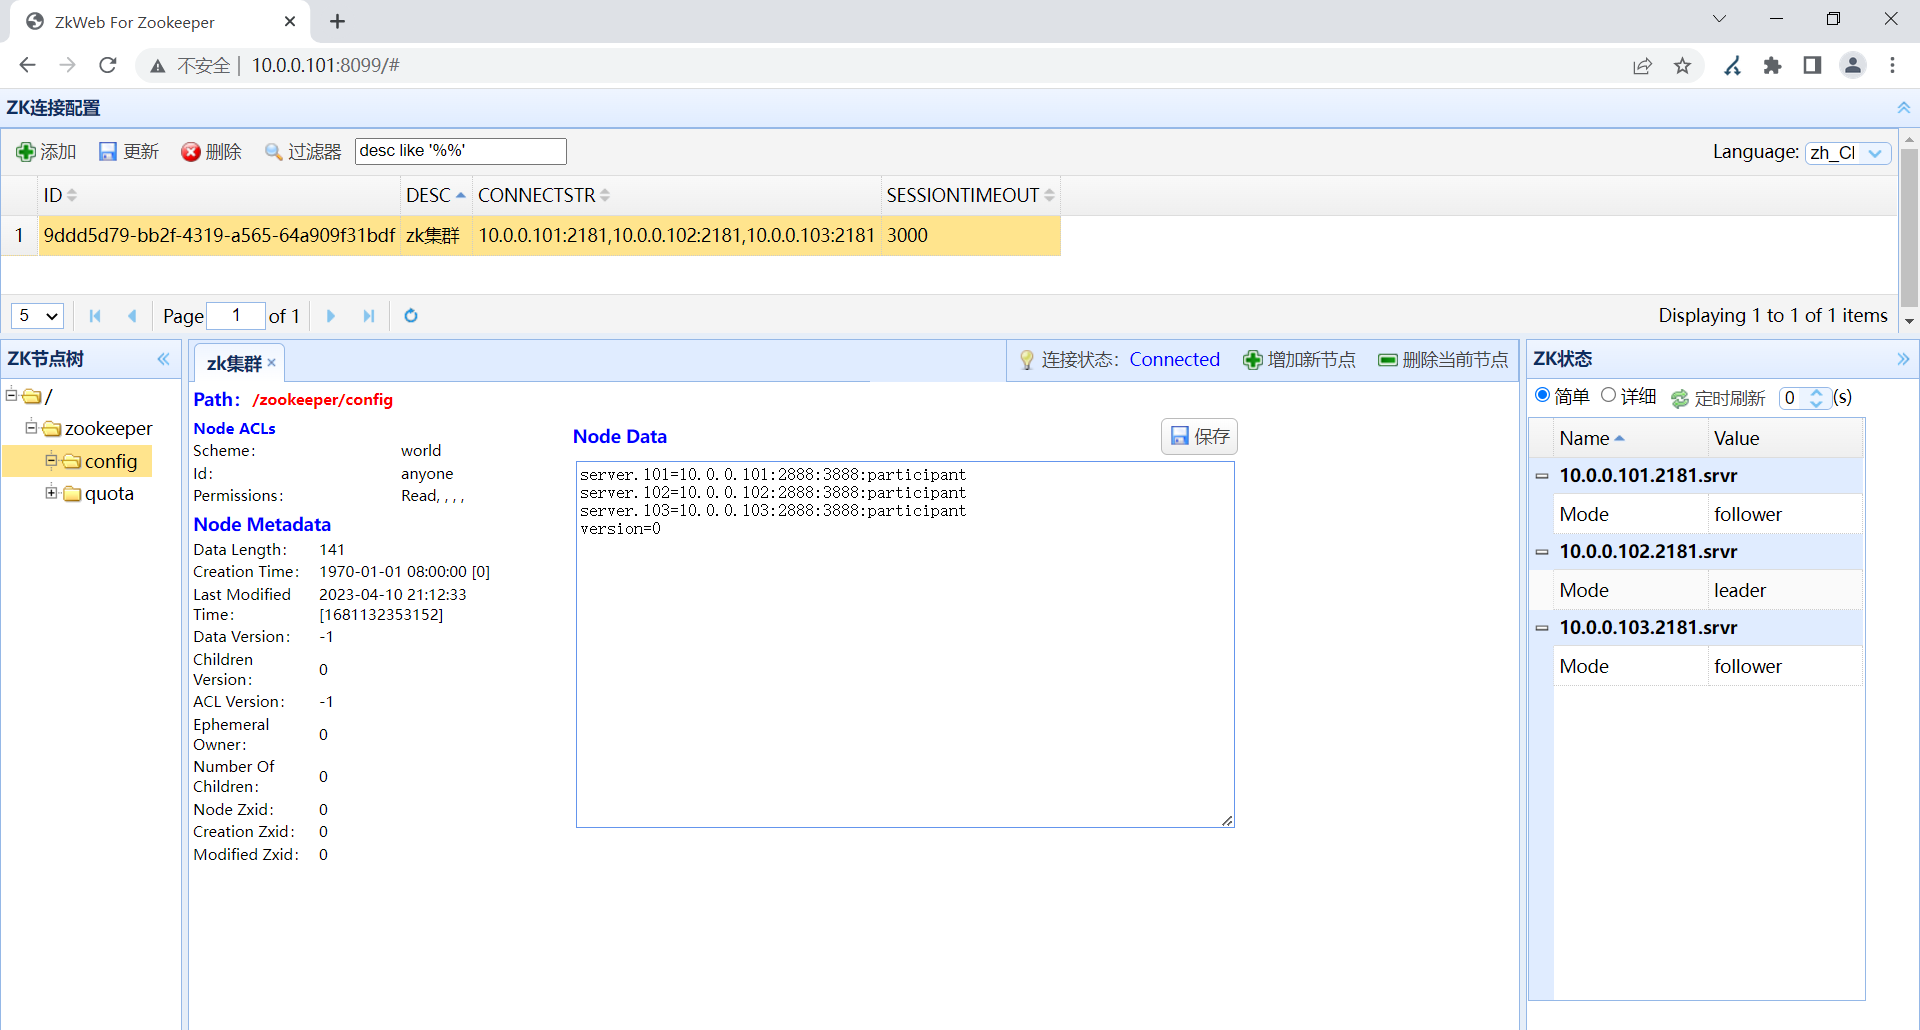The height and width of the screenshot is (1030, 1920).
Task: Open the tab search dropdown arrow
Action: (1719, 19)
